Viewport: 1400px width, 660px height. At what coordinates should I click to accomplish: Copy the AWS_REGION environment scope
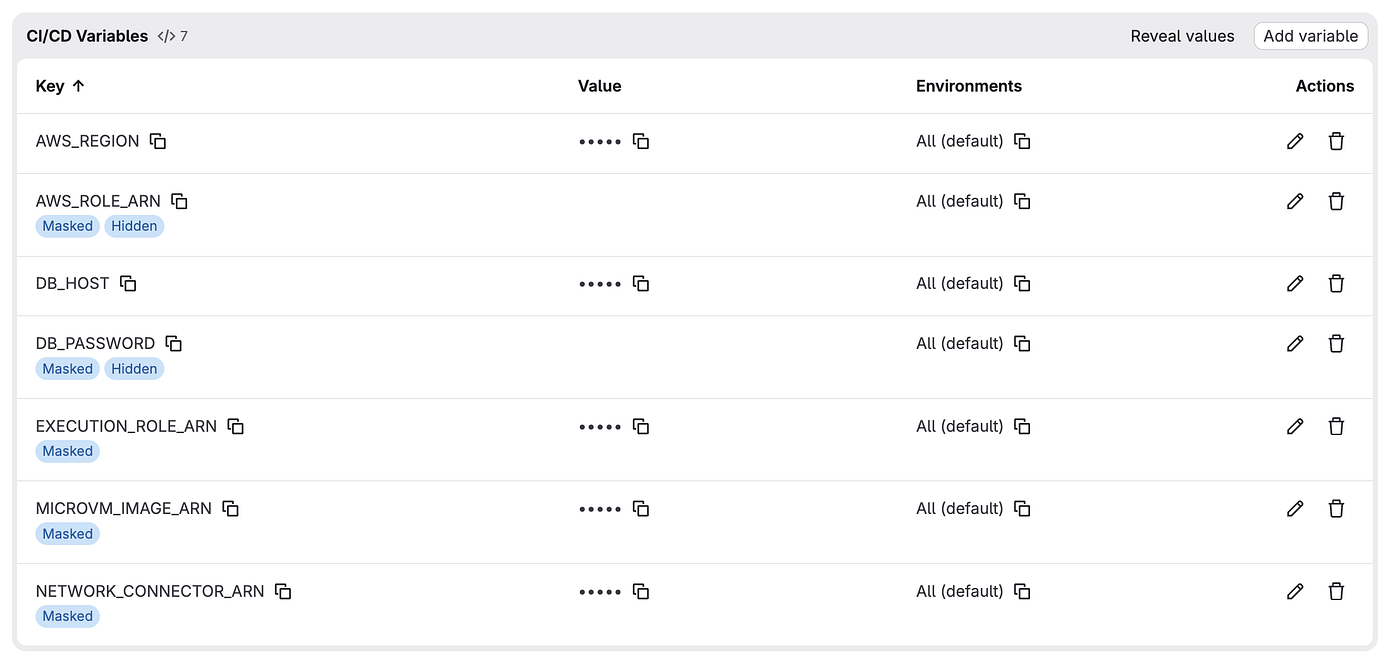coord(1022,141)
